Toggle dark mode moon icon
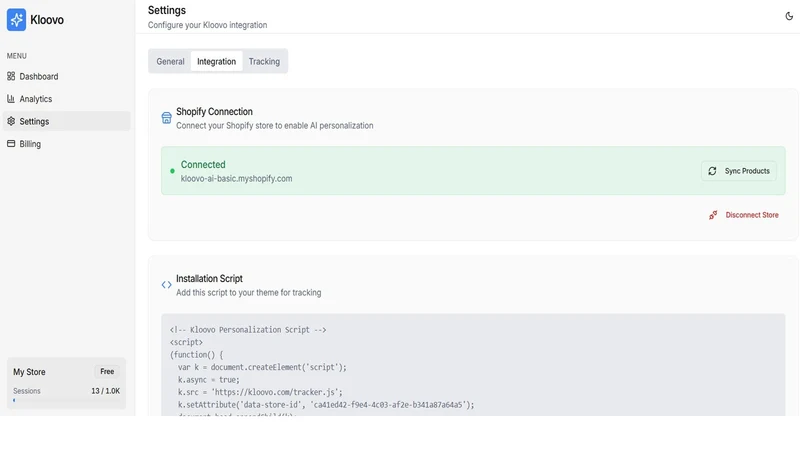The width and height of the screenshot is (800, 450). 789,16
